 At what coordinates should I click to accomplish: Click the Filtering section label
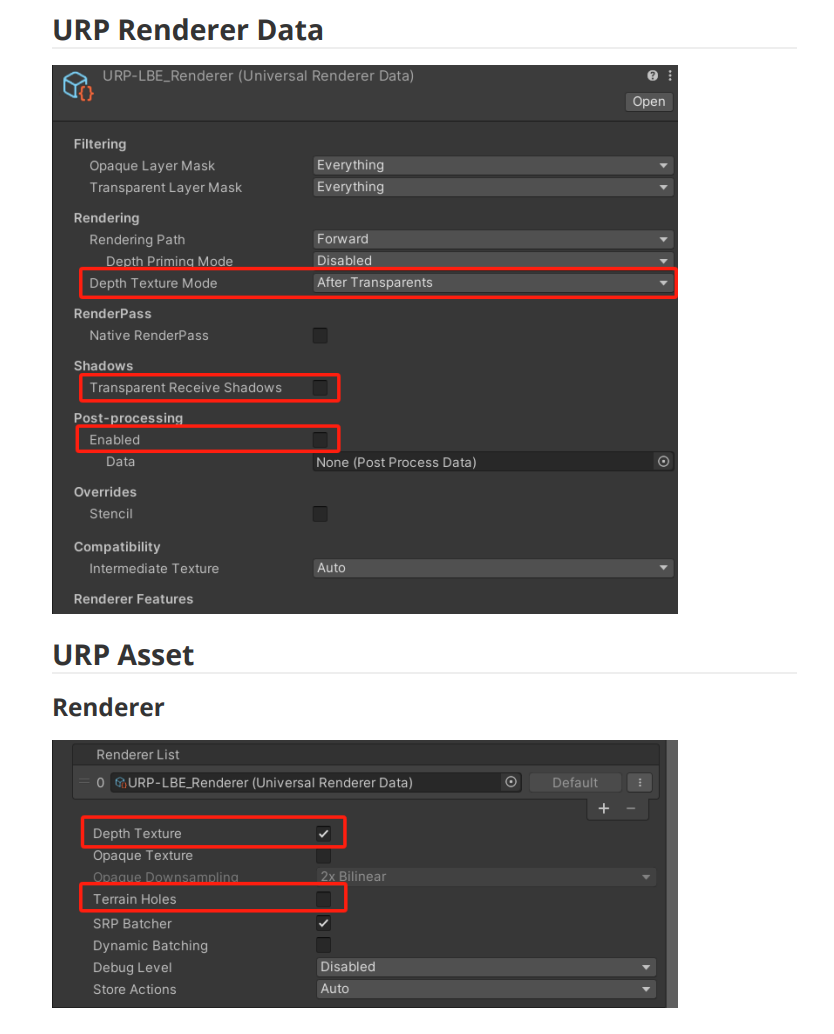coord(100,144)
